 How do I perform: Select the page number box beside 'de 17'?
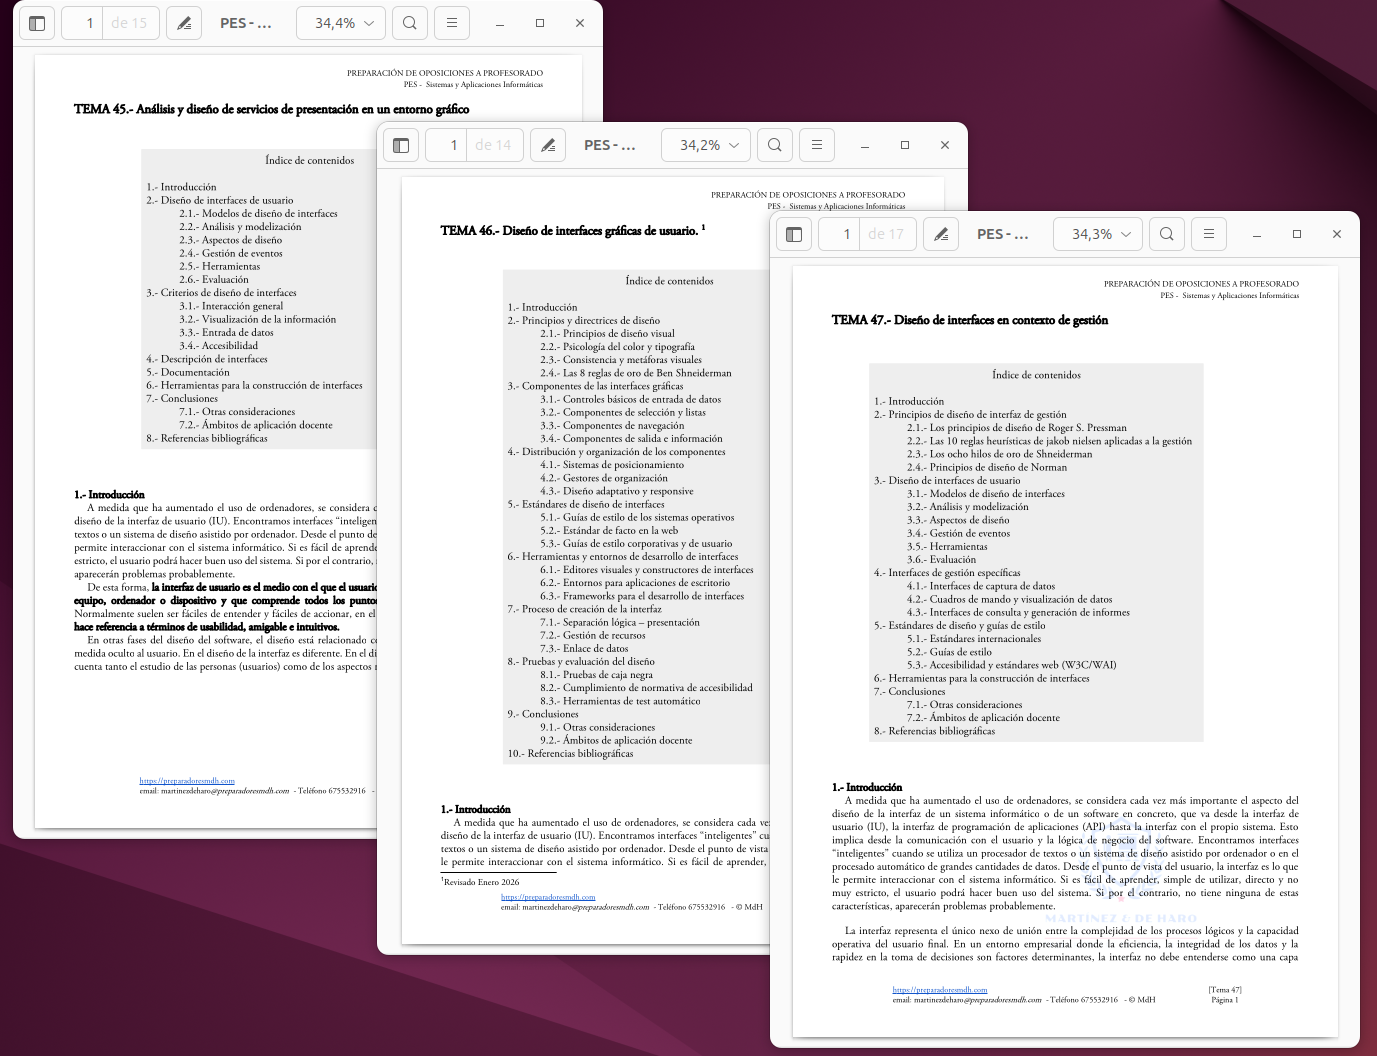845,234
